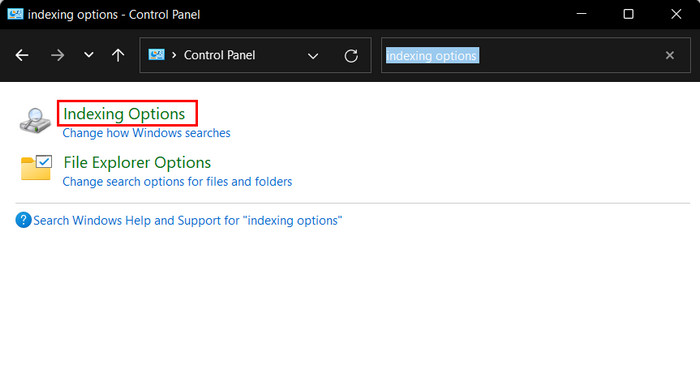700x365 pixels.
Task: Select the Control Panel breadcrumb
Action: [x=219, y=55]
